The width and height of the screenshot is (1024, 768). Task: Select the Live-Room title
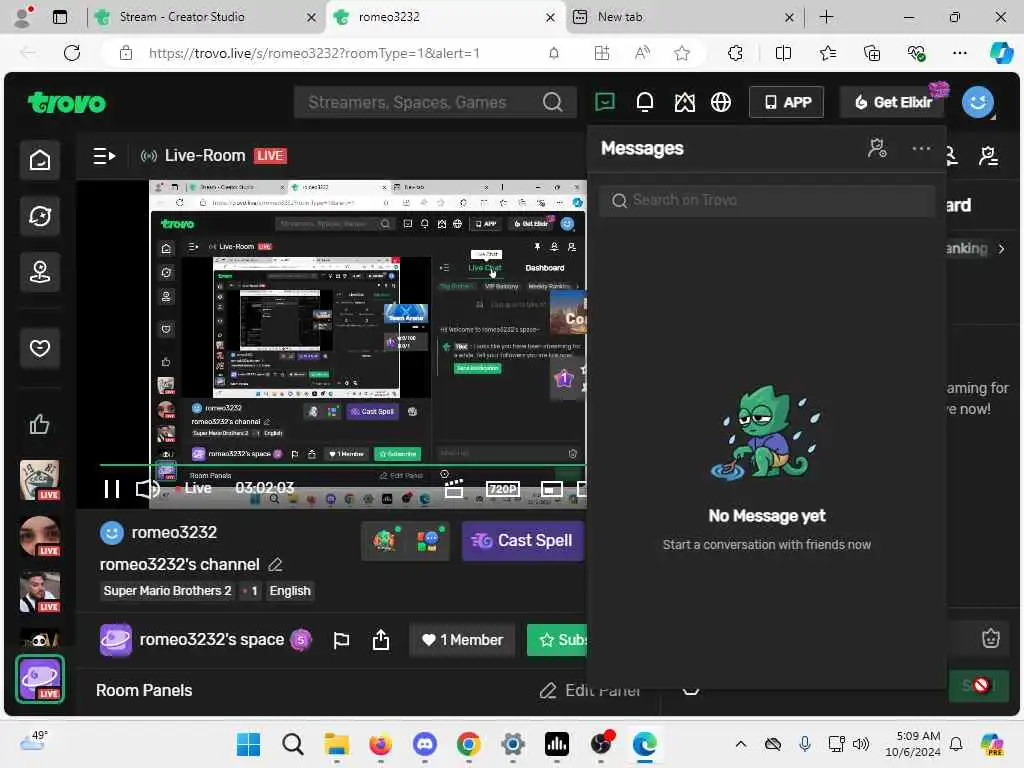pyautogui.click(x=204, y=155)
